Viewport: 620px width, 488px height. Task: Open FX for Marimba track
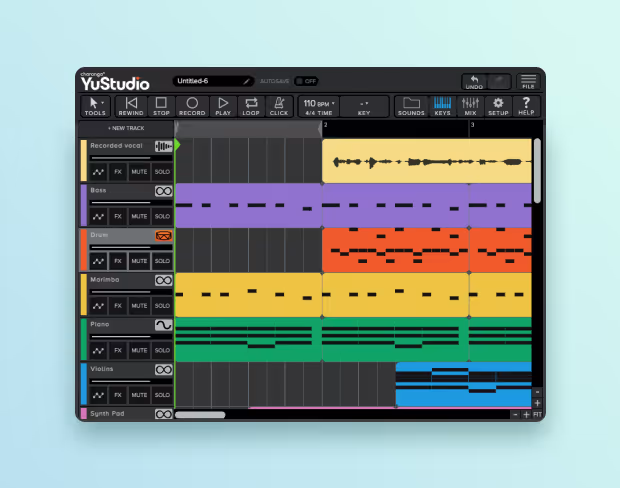[118, 306]
